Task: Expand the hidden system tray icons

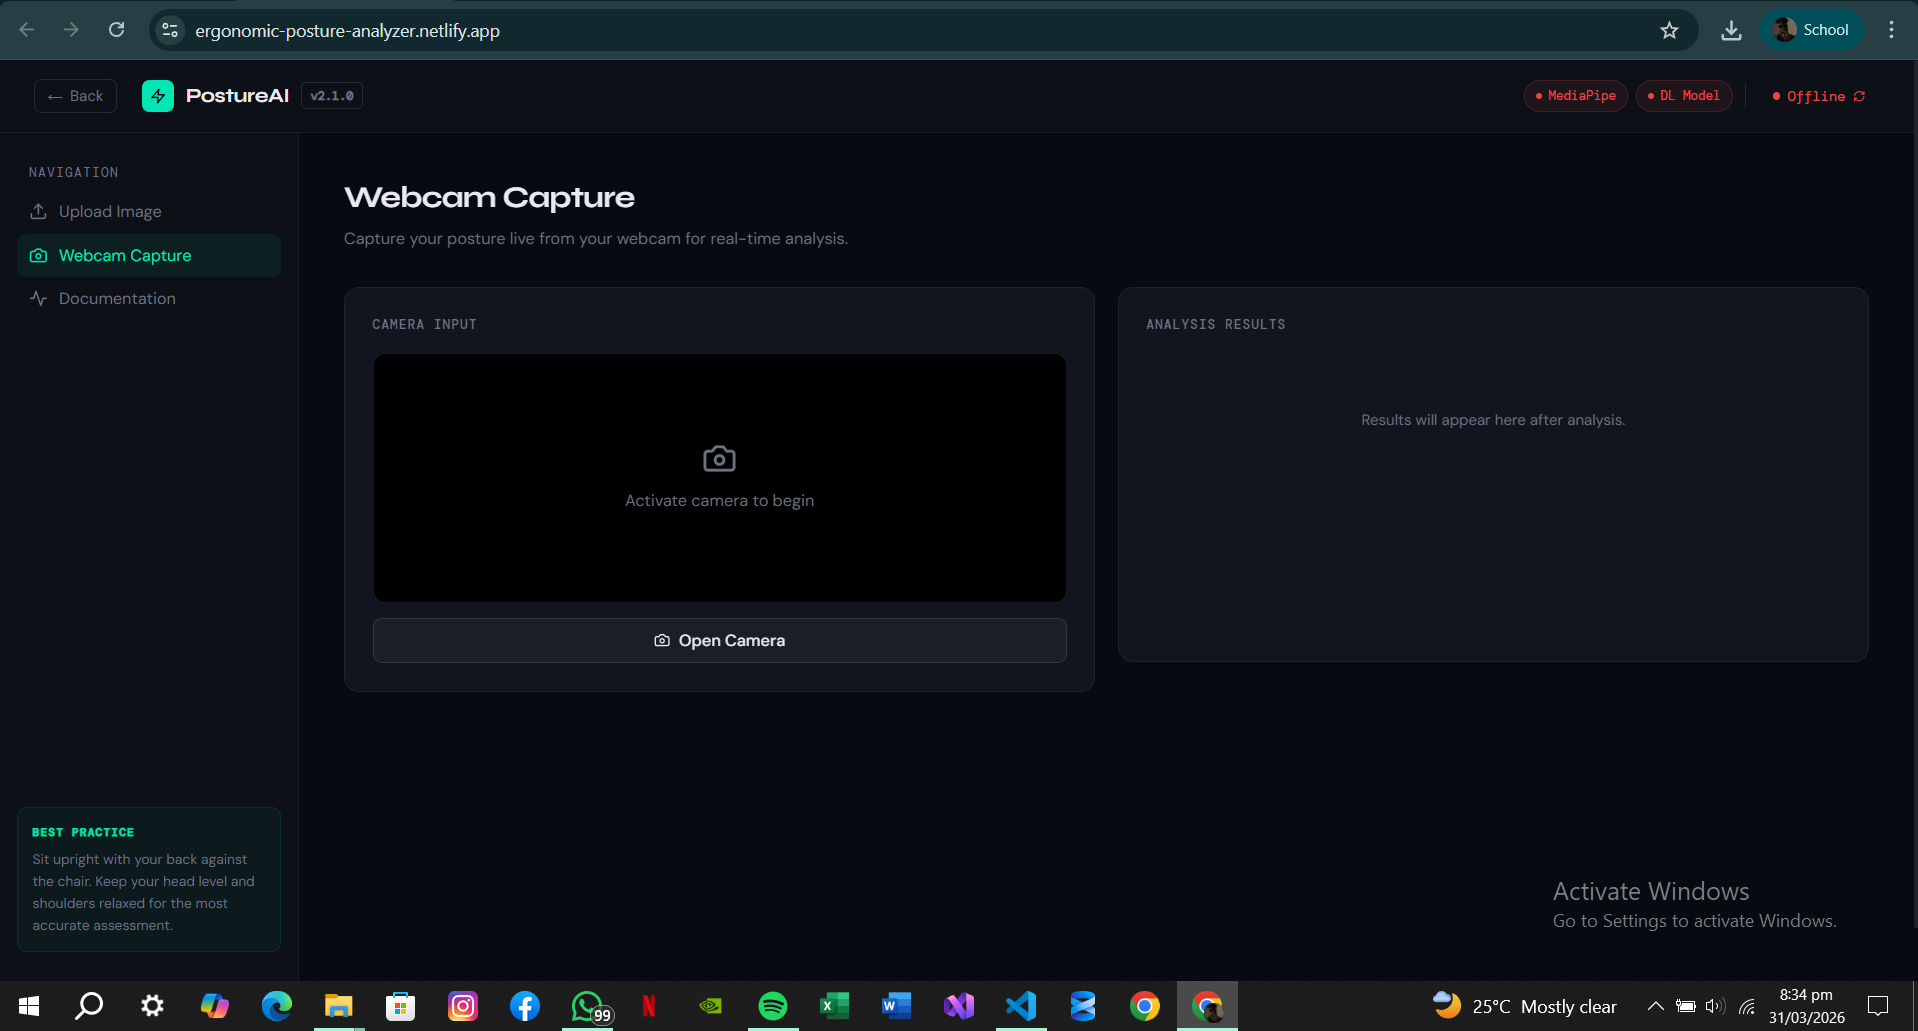Action: (x=1655, y=1006)
